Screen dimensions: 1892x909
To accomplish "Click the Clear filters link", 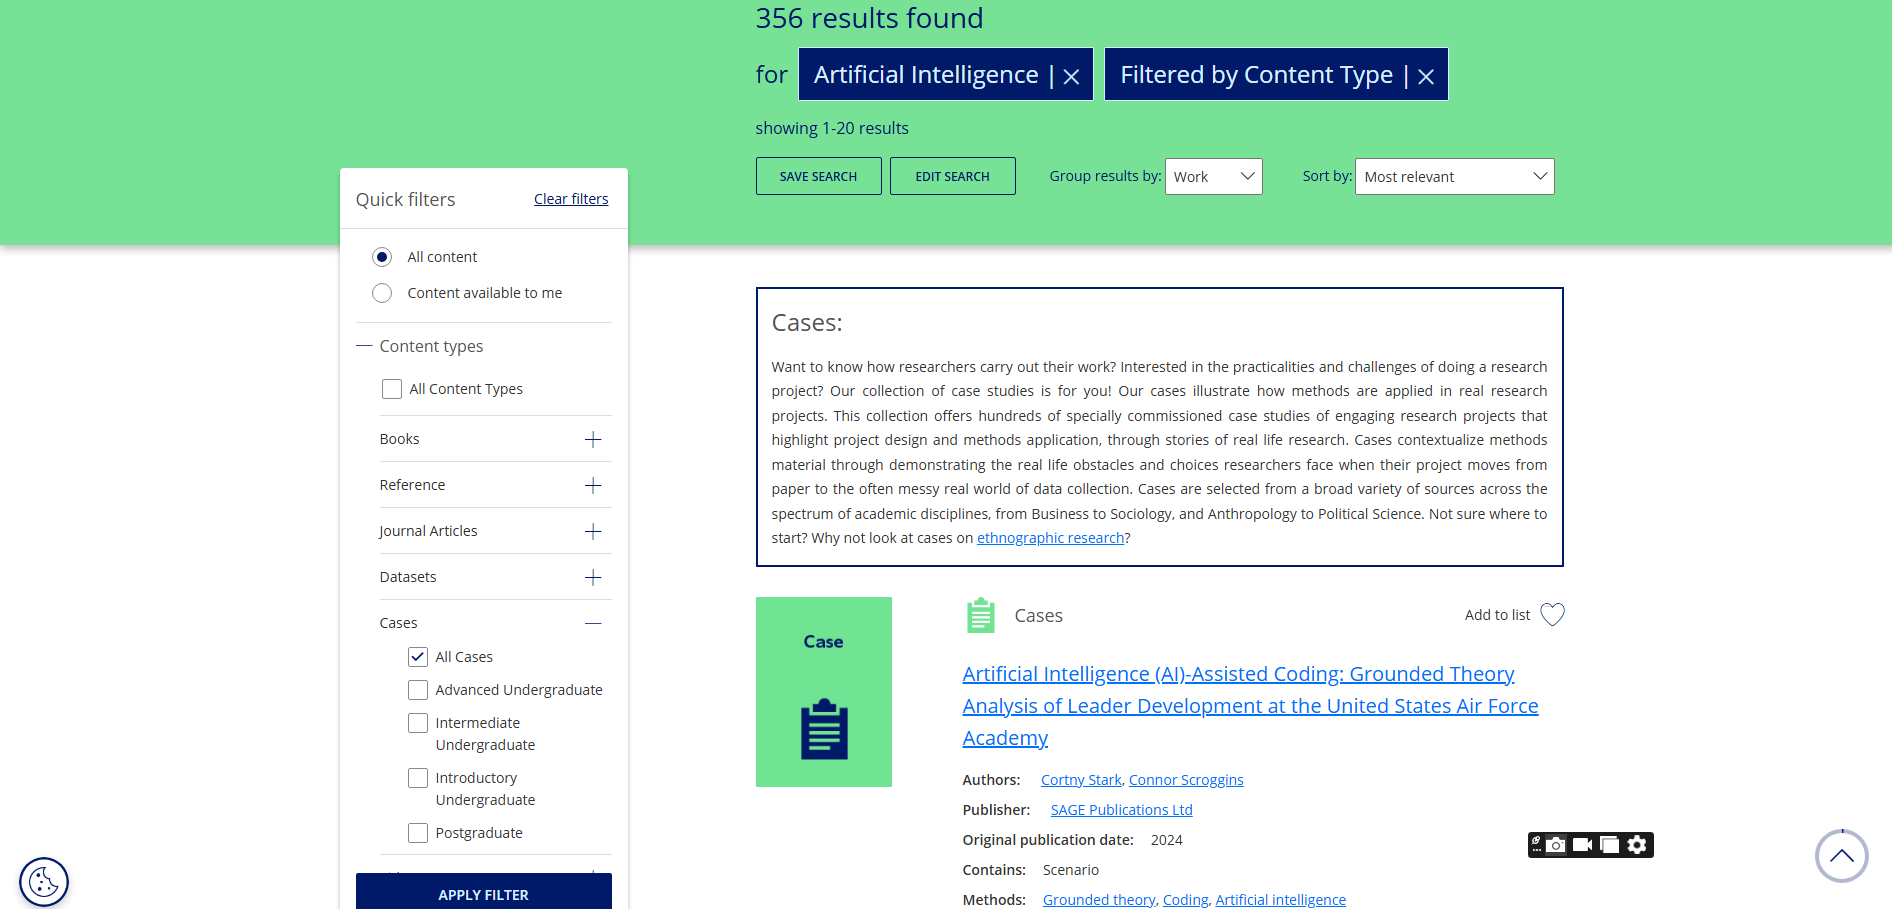I will [571, 199].
